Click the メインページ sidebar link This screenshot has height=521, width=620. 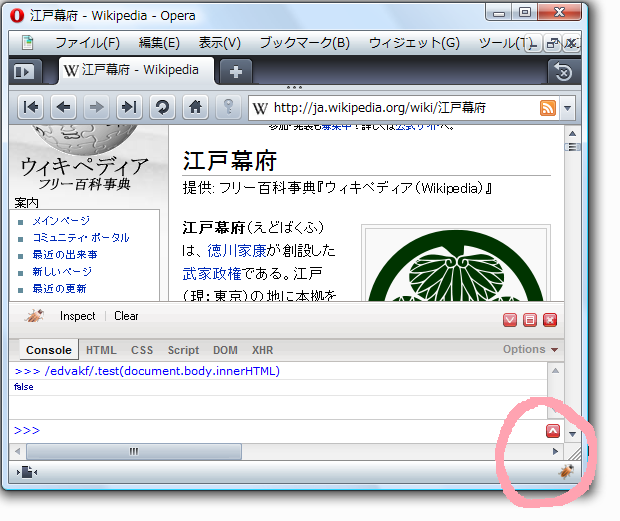tap(61, 221)
